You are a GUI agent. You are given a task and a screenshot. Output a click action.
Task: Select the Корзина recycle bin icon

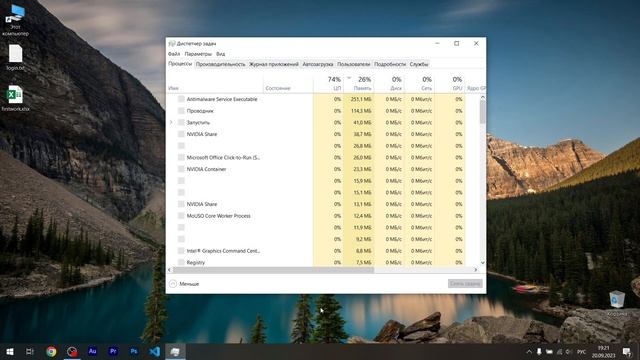tap(617, 303)
